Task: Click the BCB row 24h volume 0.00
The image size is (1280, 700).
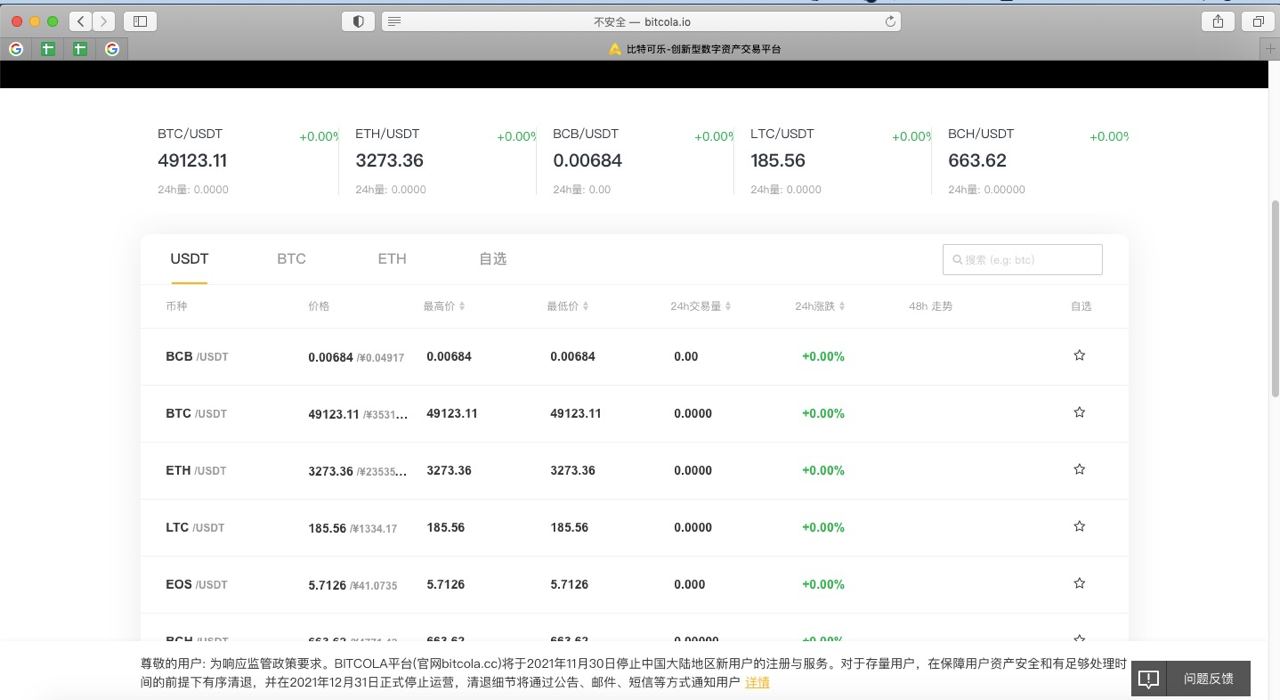Action: (686, 356)
